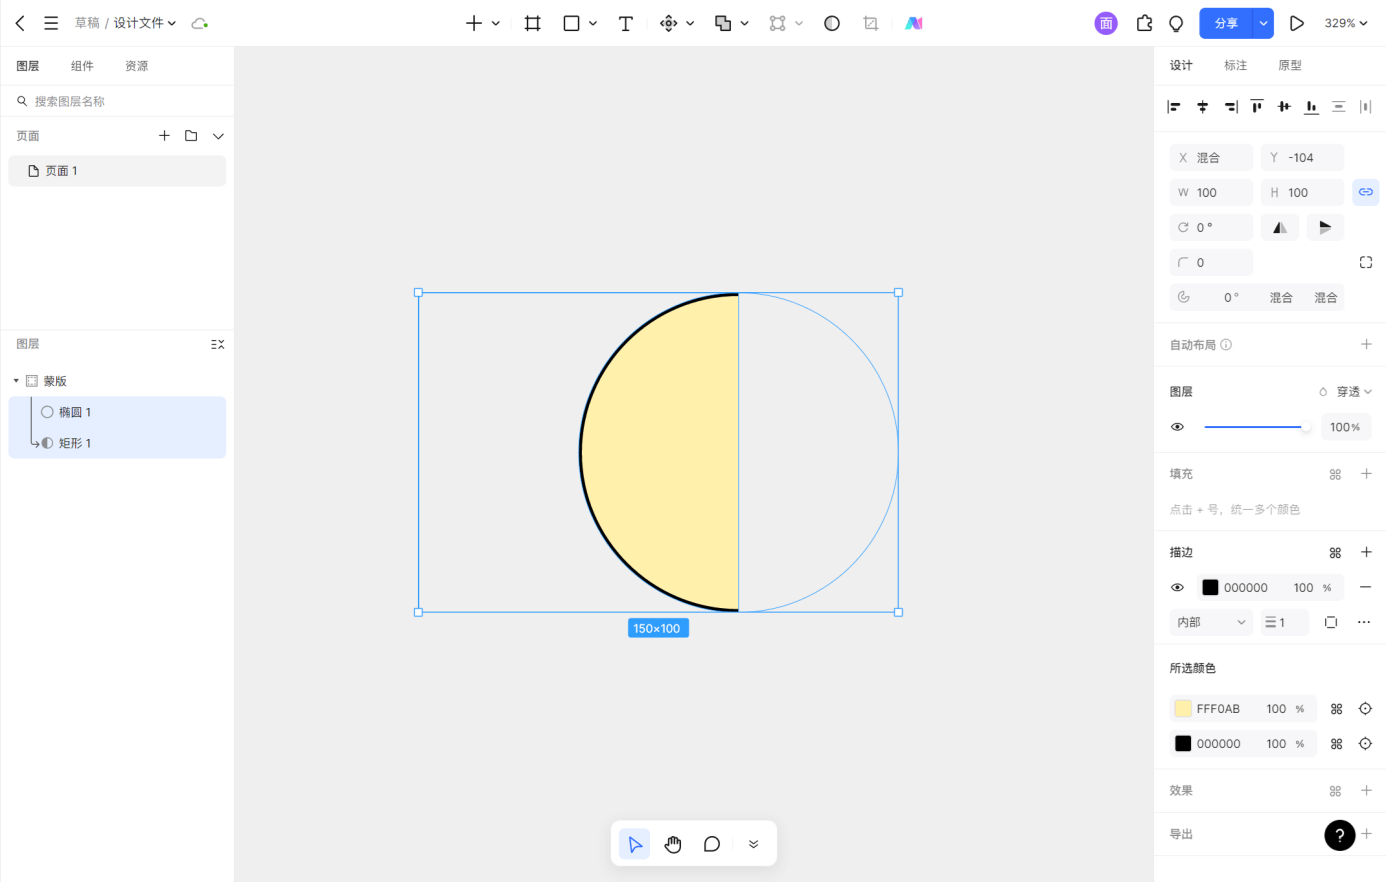This screenshot has height=882, width=1386.
Task: Open the 设计文件 file name dropdown
Action: pos(145,23)
